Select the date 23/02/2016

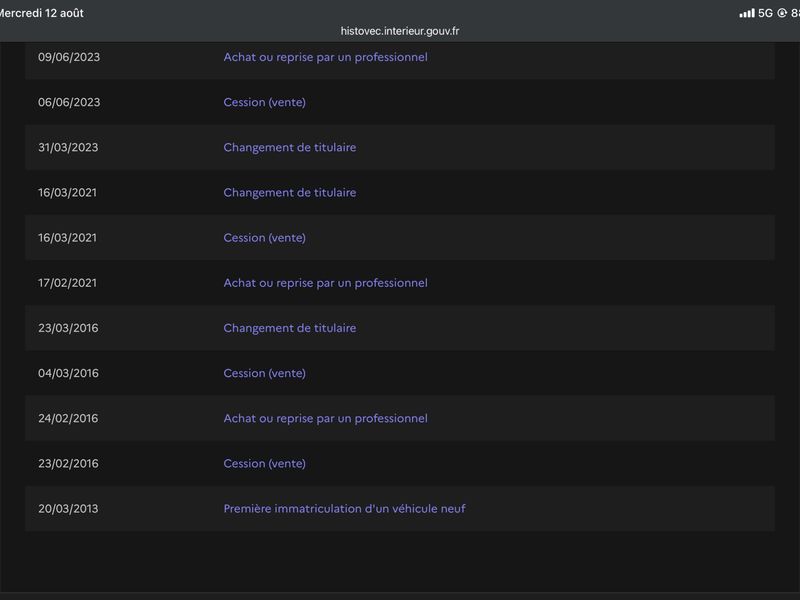coord(68,463)
